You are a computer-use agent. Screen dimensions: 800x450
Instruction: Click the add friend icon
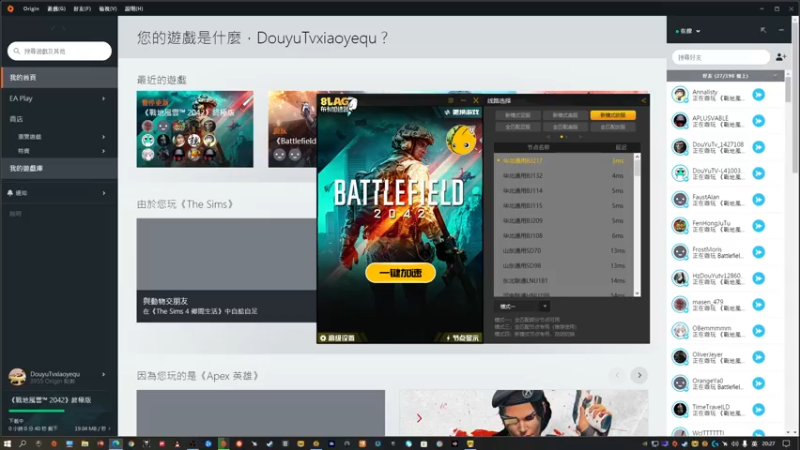click(781, 57)
